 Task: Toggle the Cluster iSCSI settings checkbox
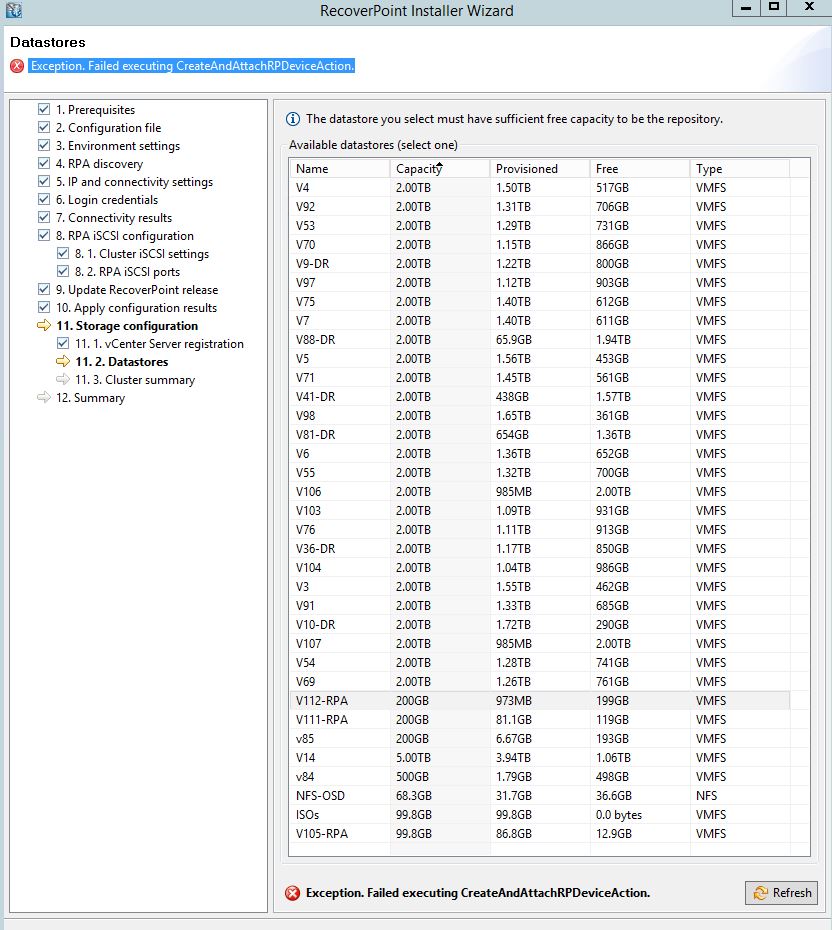point(63,253)
